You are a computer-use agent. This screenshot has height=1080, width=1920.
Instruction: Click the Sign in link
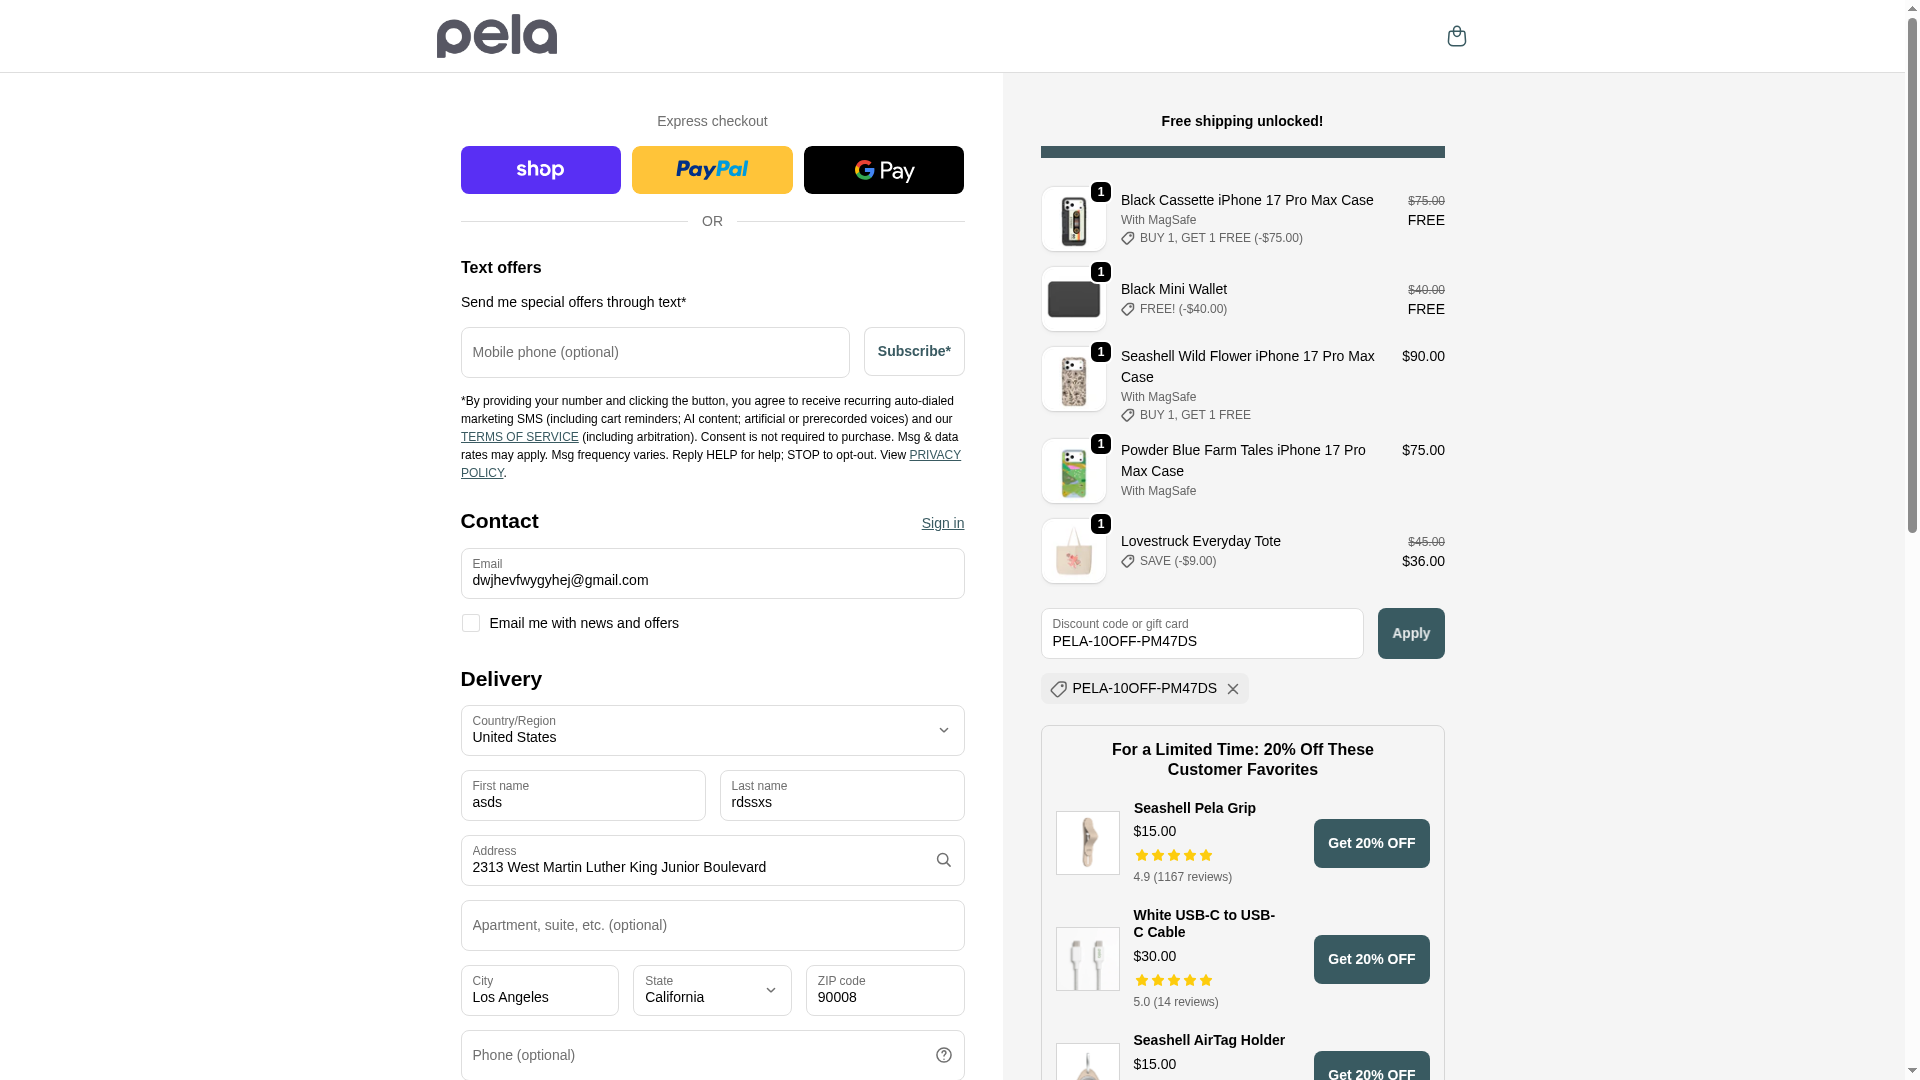click(x=942, y=523)
